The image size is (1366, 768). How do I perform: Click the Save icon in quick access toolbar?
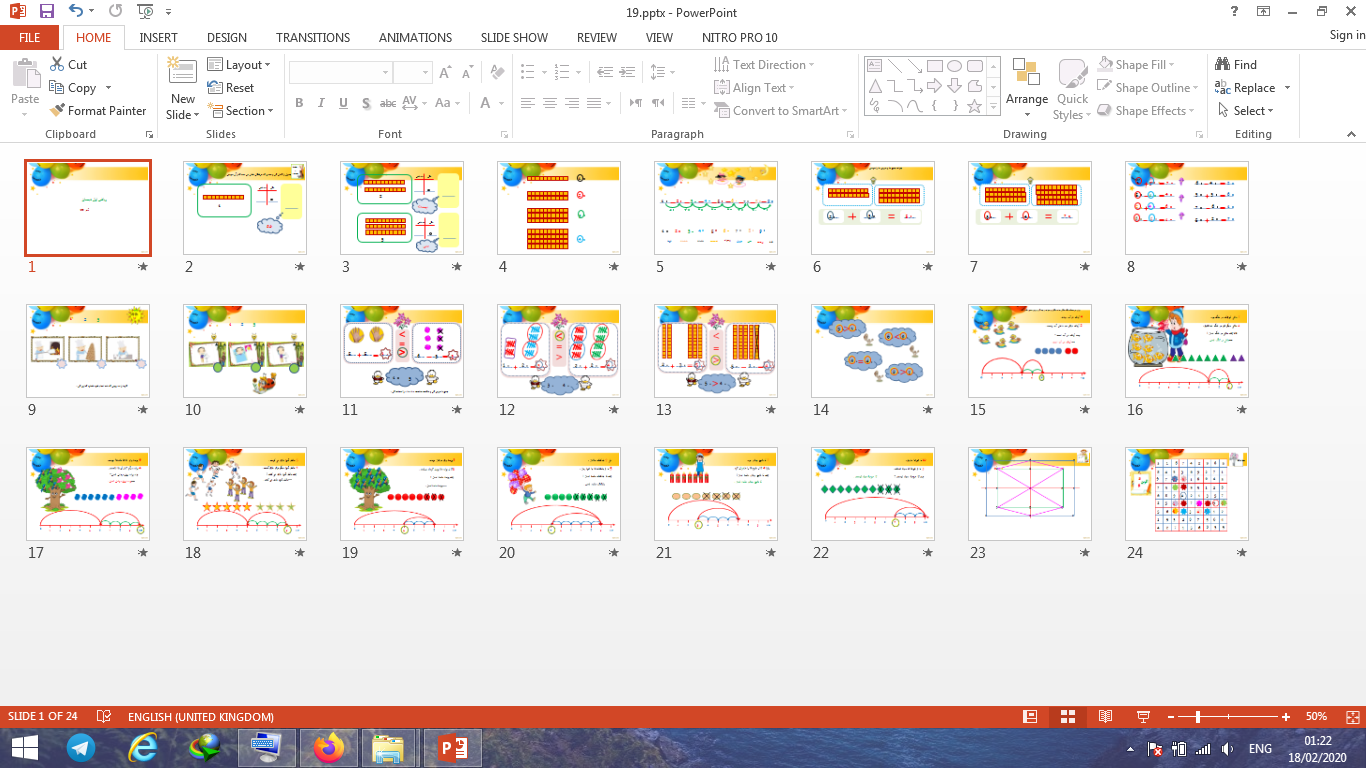[x=47, y=12]
